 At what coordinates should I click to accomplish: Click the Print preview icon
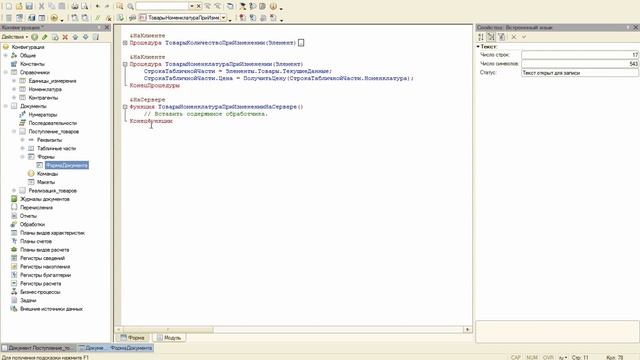pos(84,6)
